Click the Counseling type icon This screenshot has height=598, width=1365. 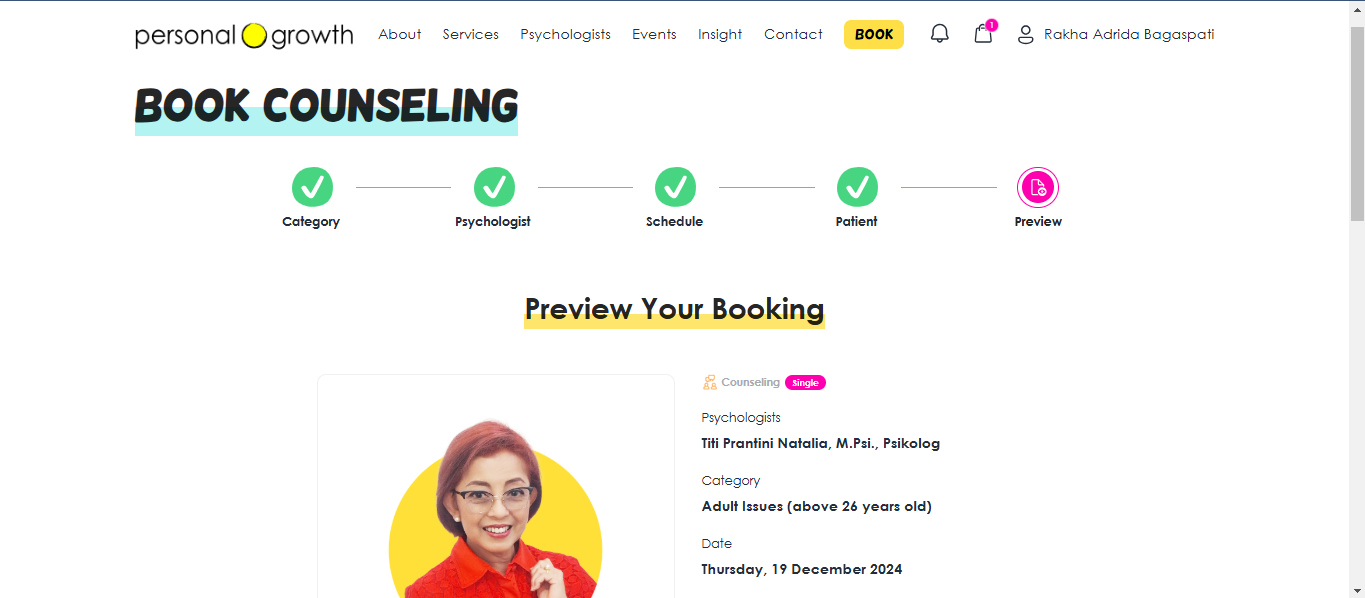click(709, 382)
